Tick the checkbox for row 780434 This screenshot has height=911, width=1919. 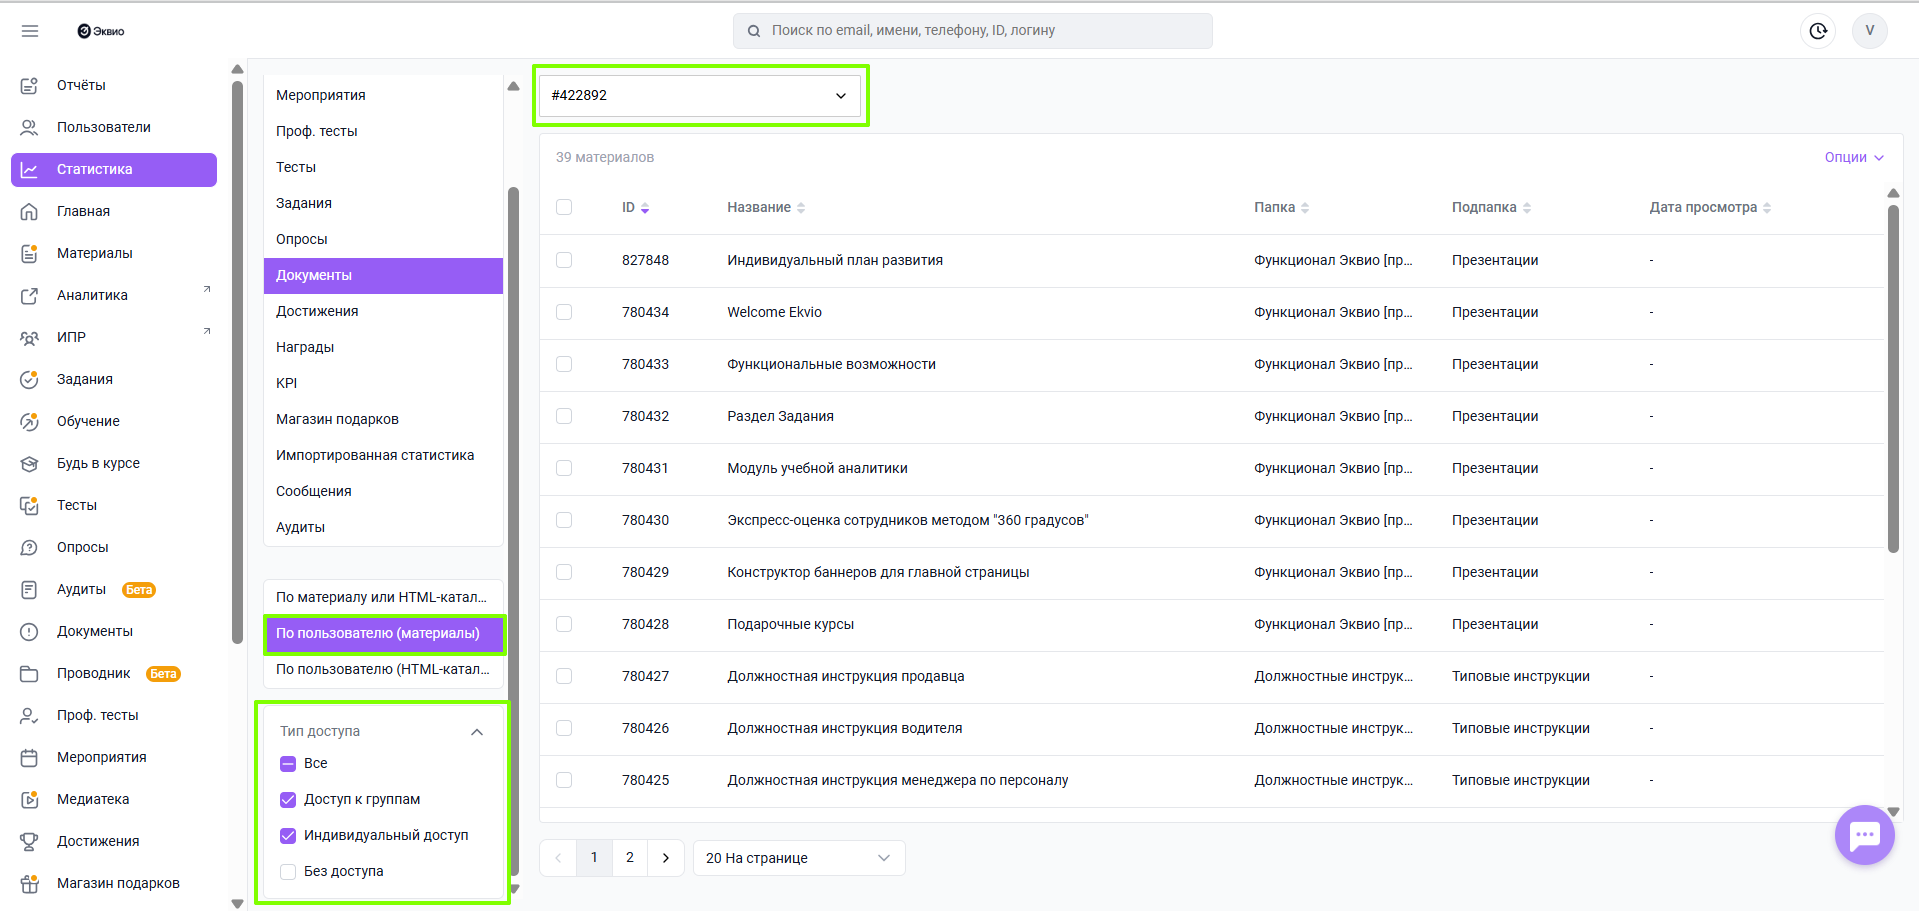(564, 312)
